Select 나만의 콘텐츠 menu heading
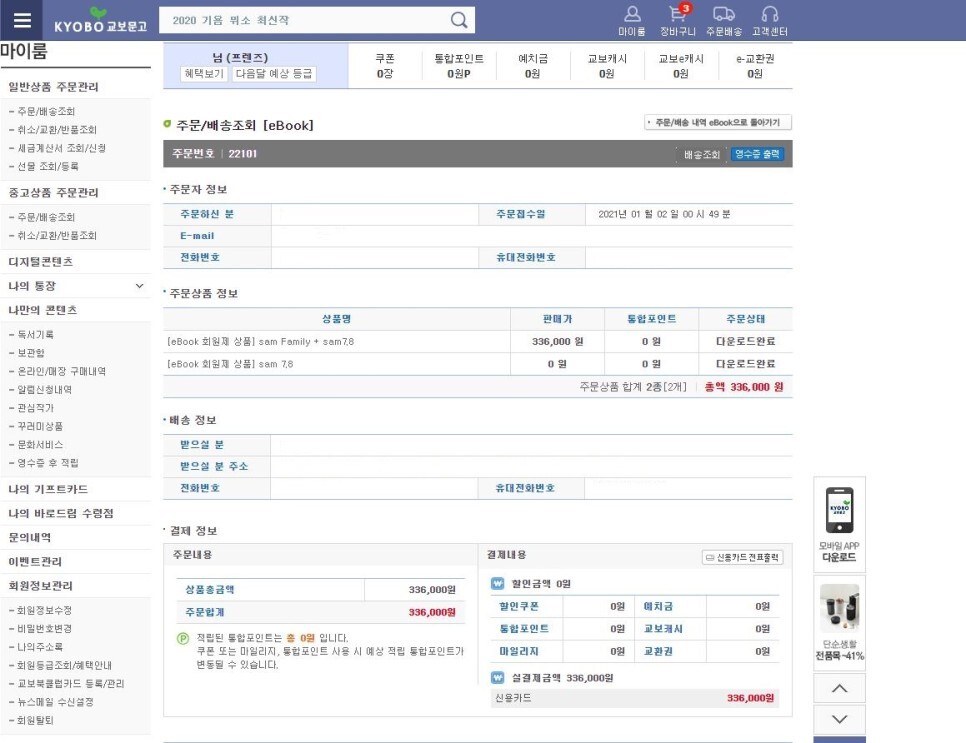 pyautogui.click(x=43, y=310)
